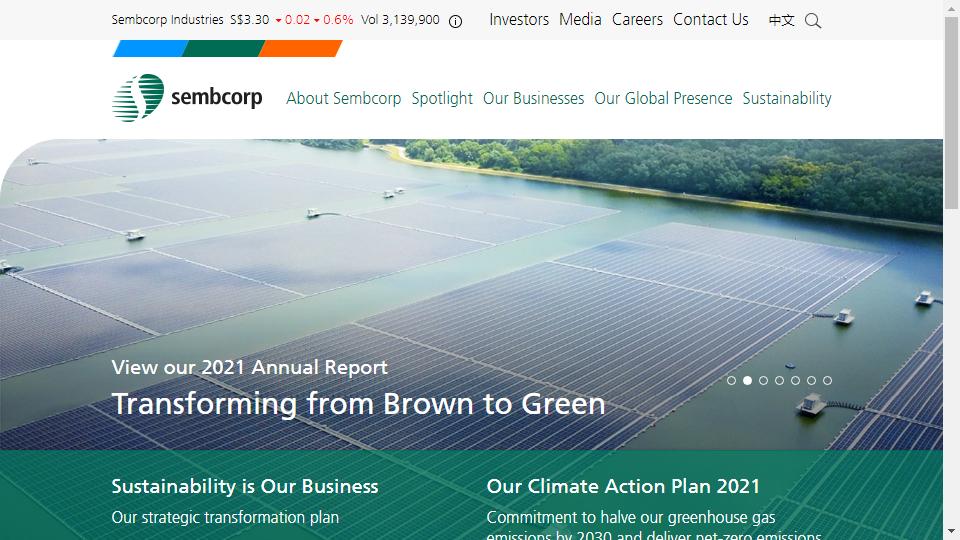Click the 0.02 price change value
Screen dimensions: 960x540
point(298,20)
